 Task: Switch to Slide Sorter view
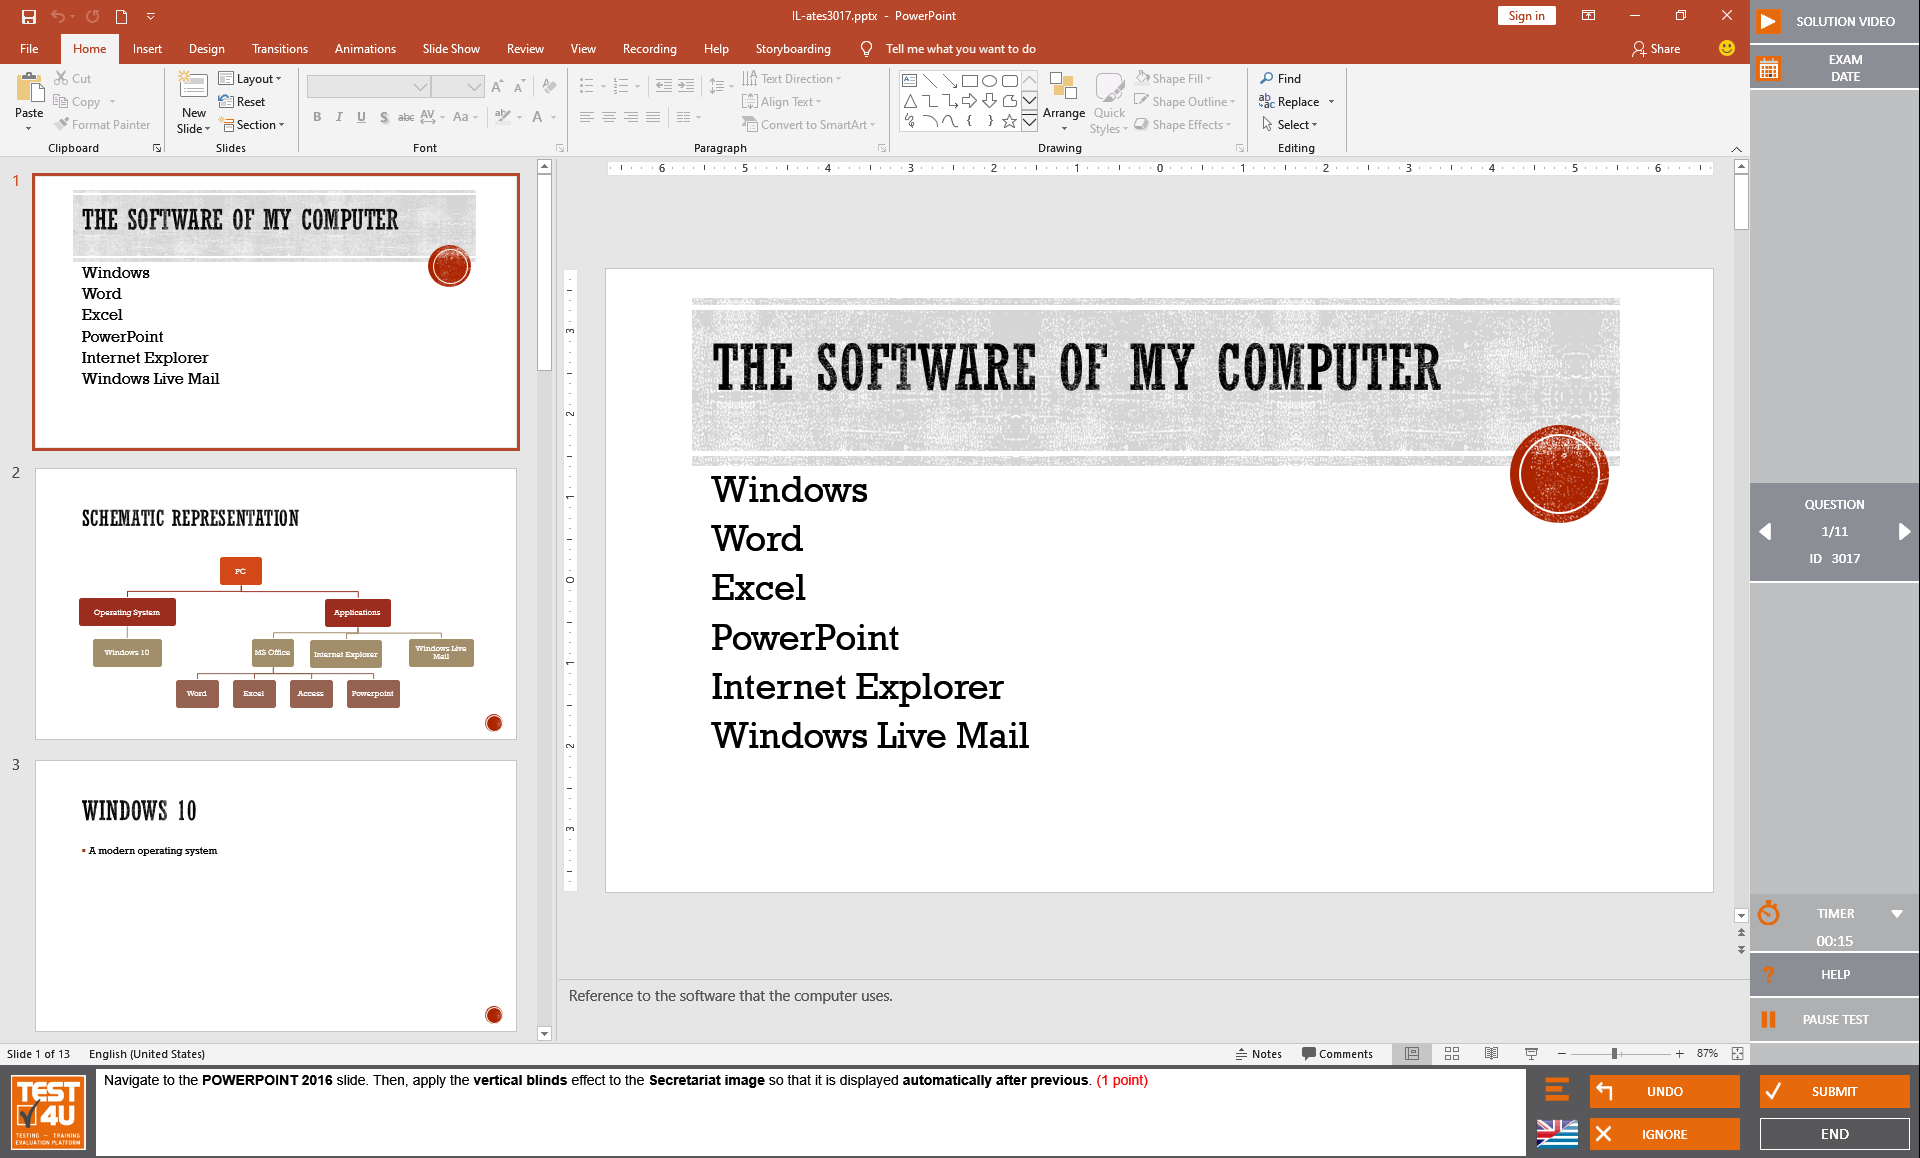(1452, 1054)
